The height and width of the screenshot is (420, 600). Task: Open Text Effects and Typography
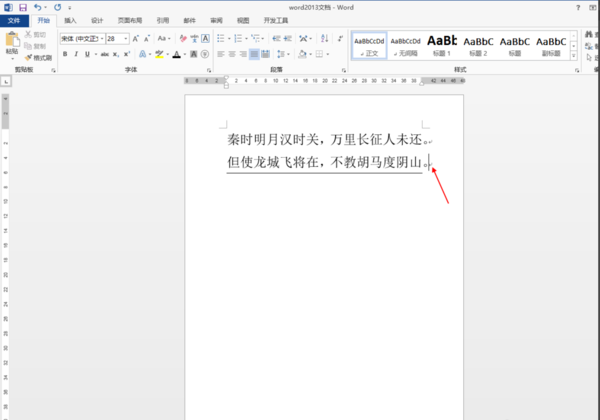pos(142,54)
